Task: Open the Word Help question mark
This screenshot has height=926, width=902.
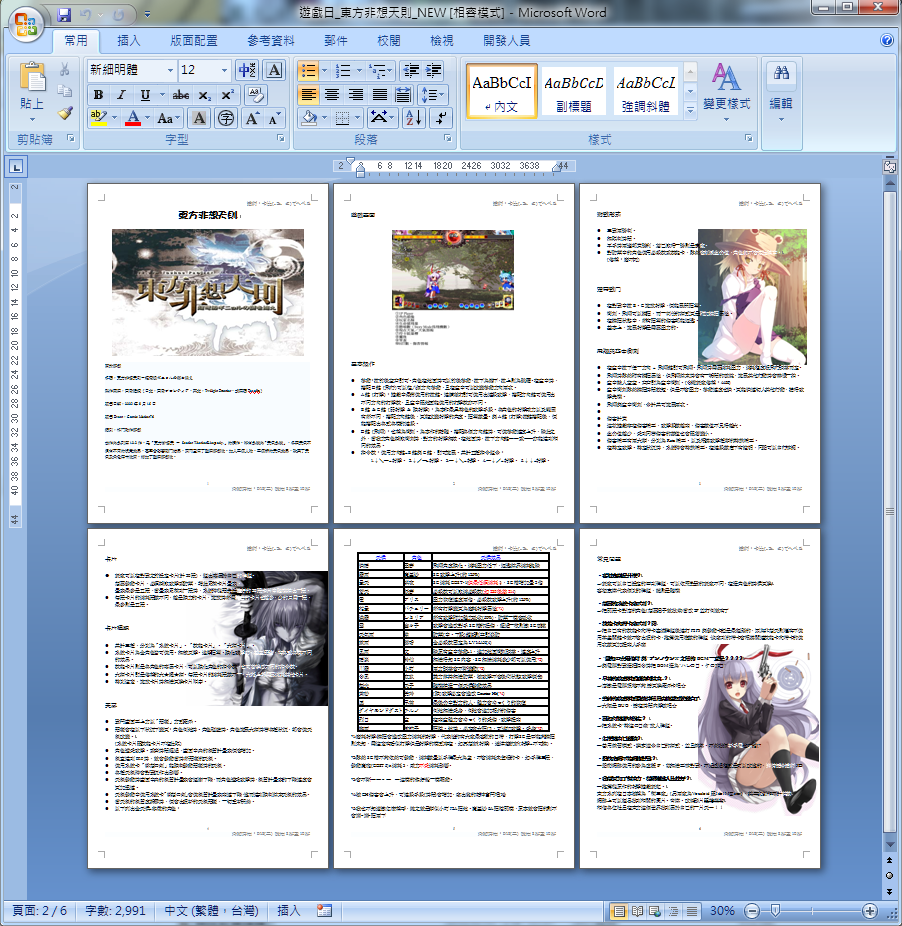Action: [886, 41]
